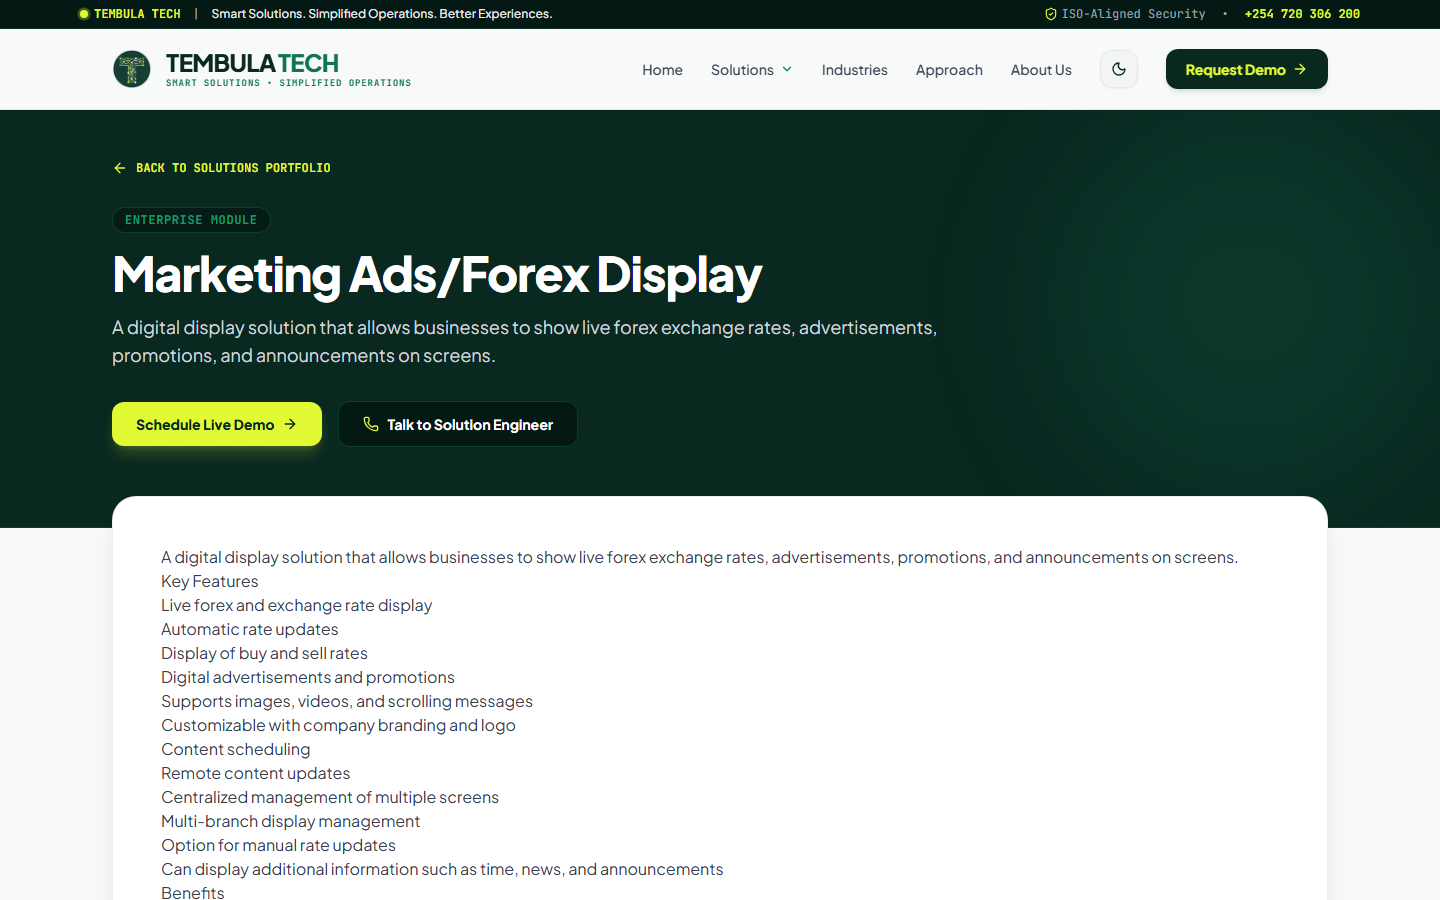Open the Solutions menu
The height and width of the screenshot is (900, 1440).
click(x=752, y=70)
